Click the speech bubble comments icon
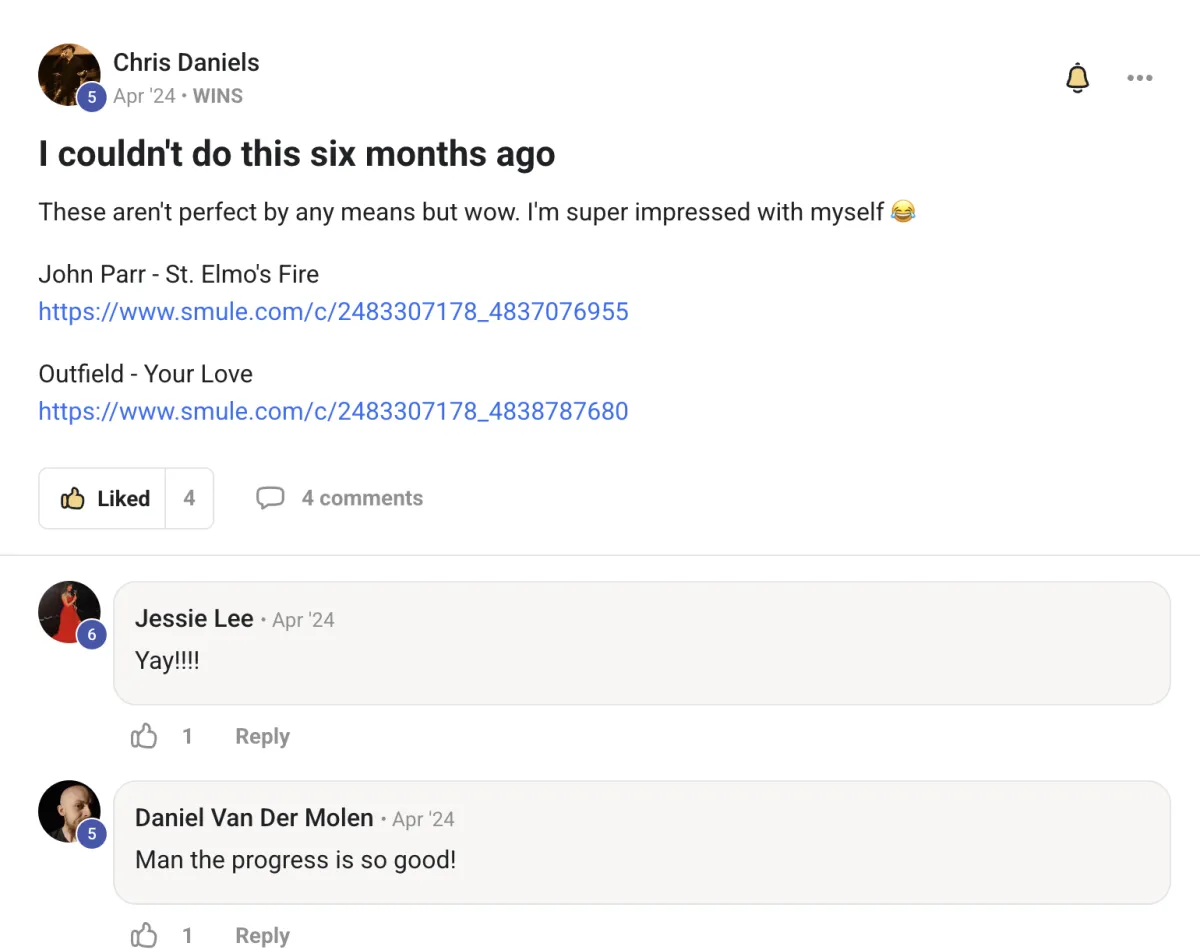This screenshot has height=950, width=1200. pos(270,498)
